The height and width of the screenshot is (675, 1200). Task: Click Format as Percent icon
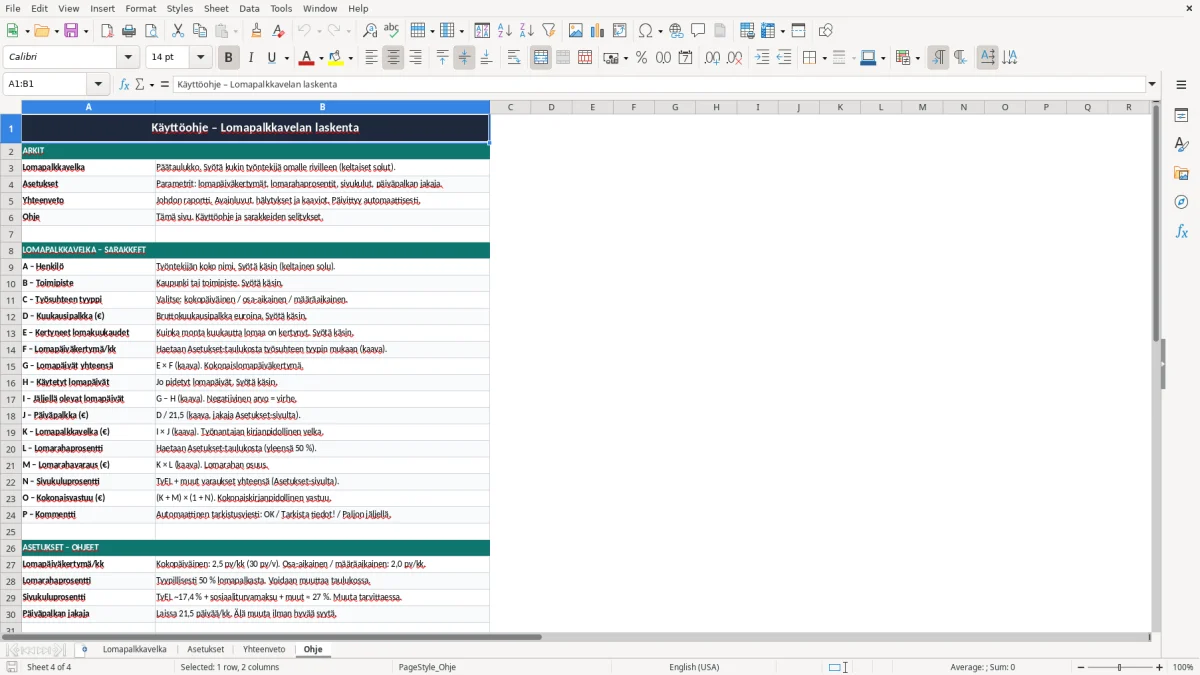641,58
